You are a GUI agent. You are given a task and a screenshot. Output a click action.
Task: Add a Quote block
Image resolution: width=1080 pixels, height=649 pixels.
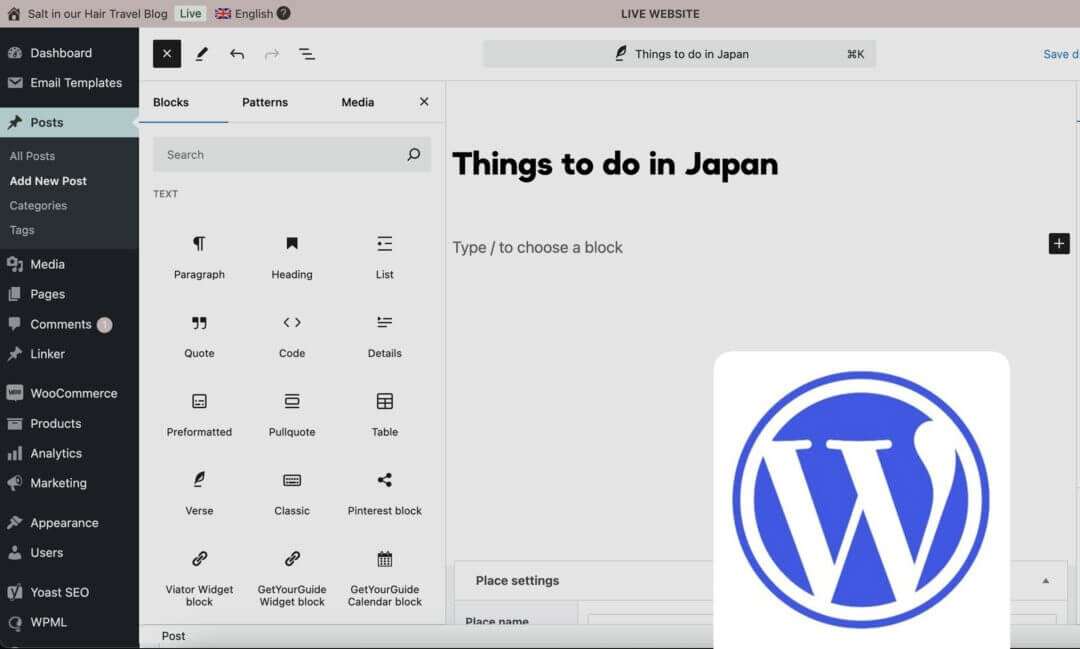[199, 335]
